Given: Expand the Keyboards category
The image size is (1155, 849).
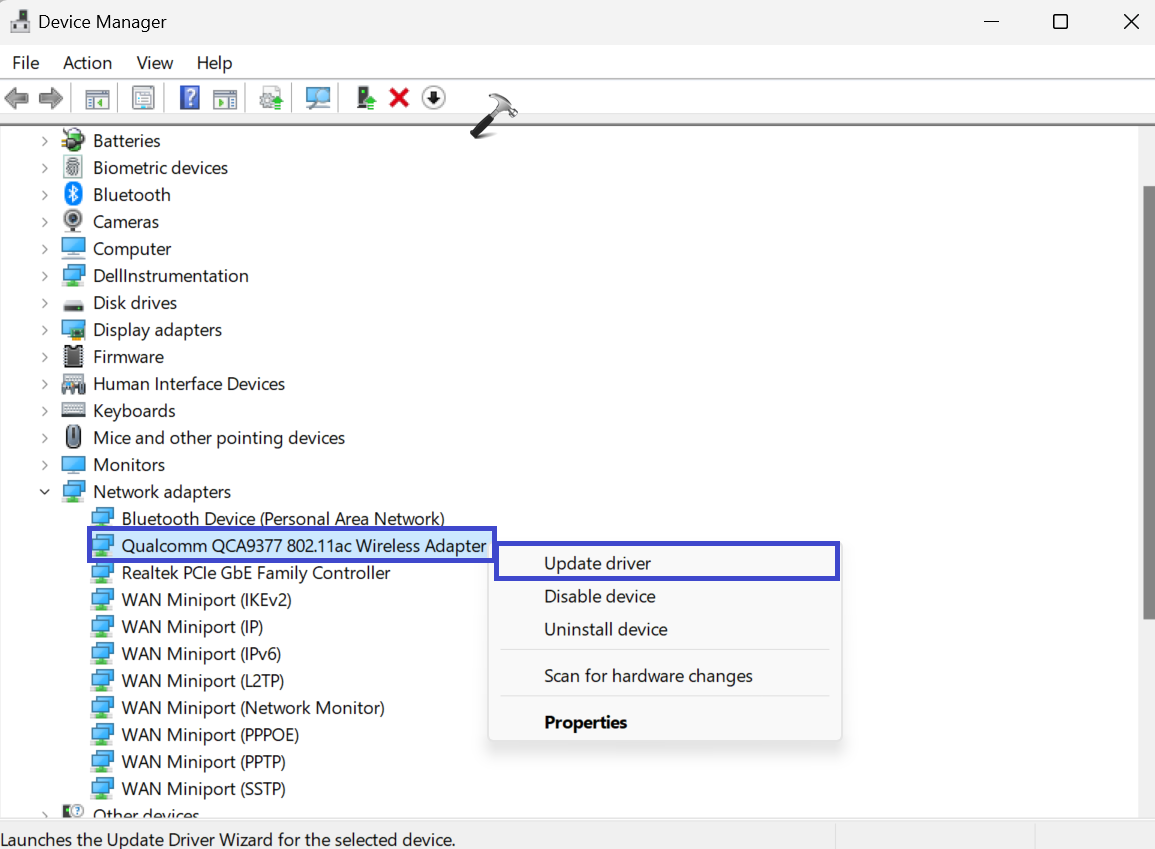Looking at the screenshot, I should 45,411.
